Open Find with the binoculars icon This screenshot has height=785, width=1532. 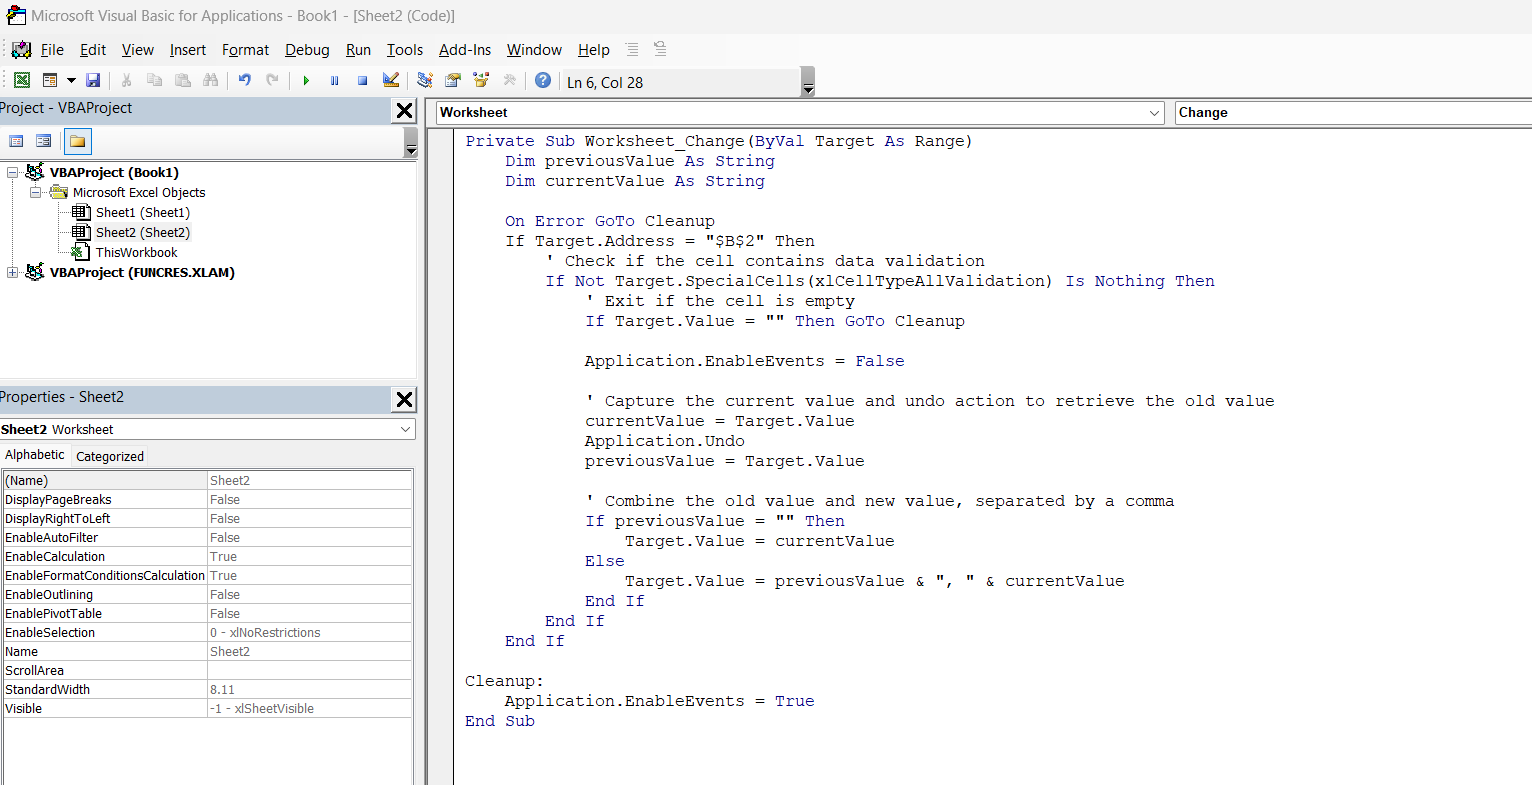[210, 80]
